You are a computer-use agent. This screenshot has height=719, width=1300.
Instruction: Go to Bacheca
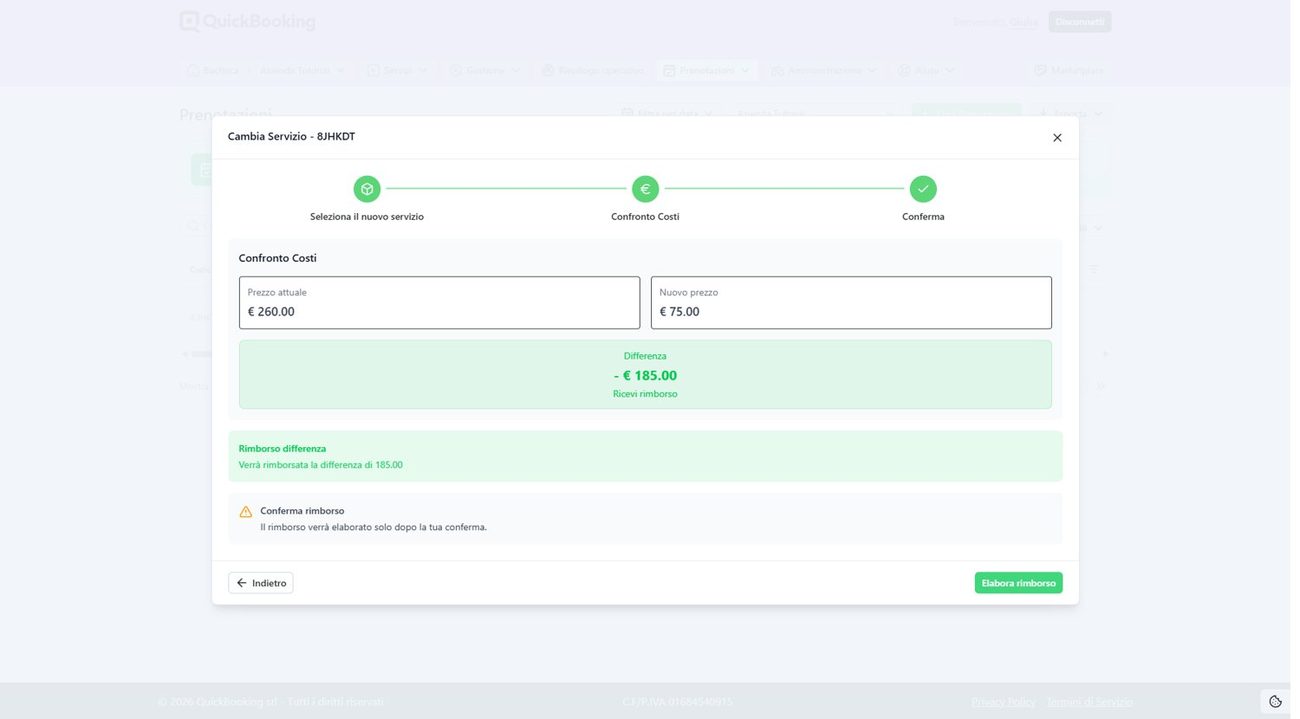[x=213, y=71]
